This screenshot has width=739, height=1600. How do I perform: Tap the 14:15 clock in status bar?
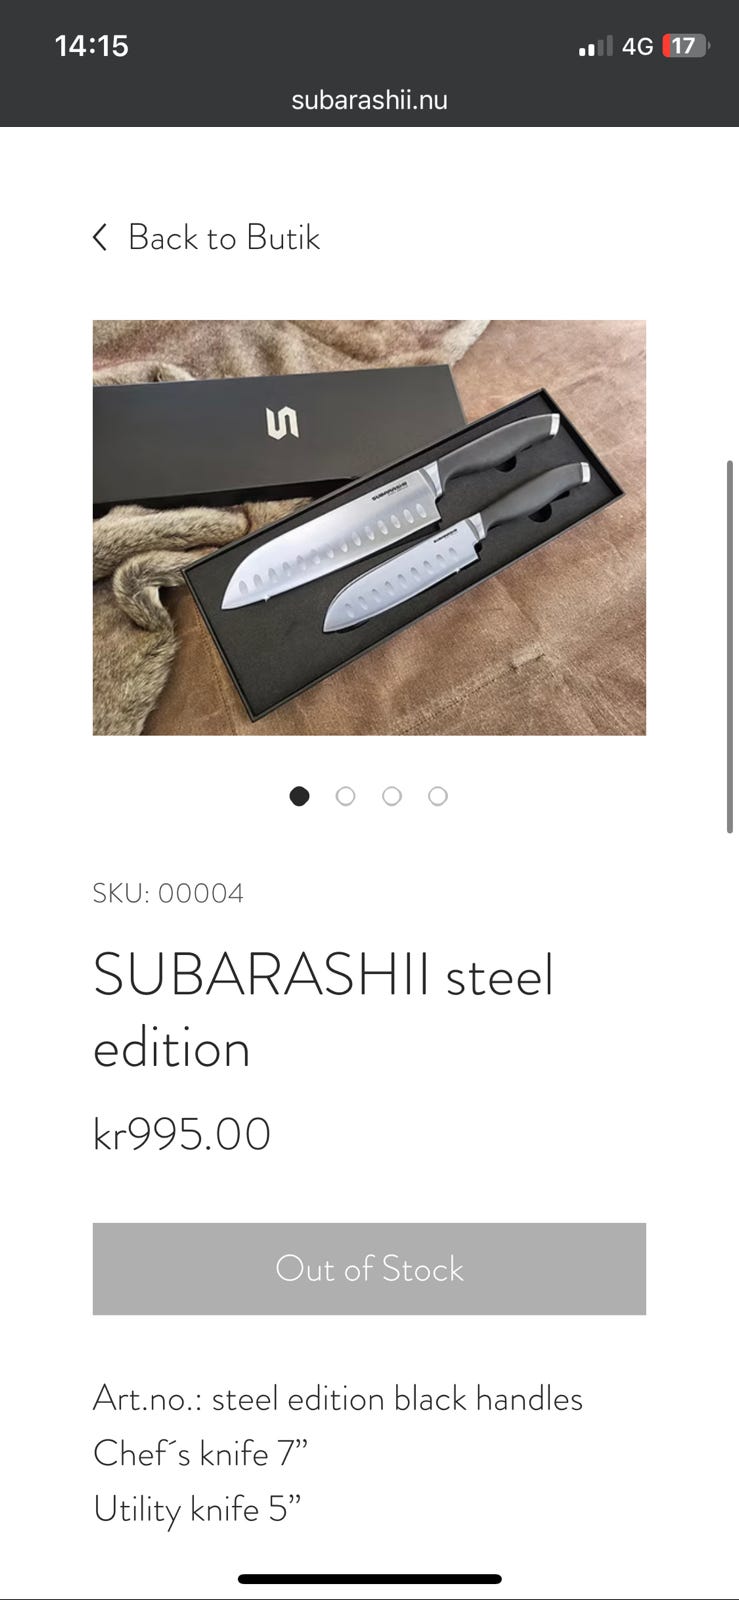click(92, 46)
